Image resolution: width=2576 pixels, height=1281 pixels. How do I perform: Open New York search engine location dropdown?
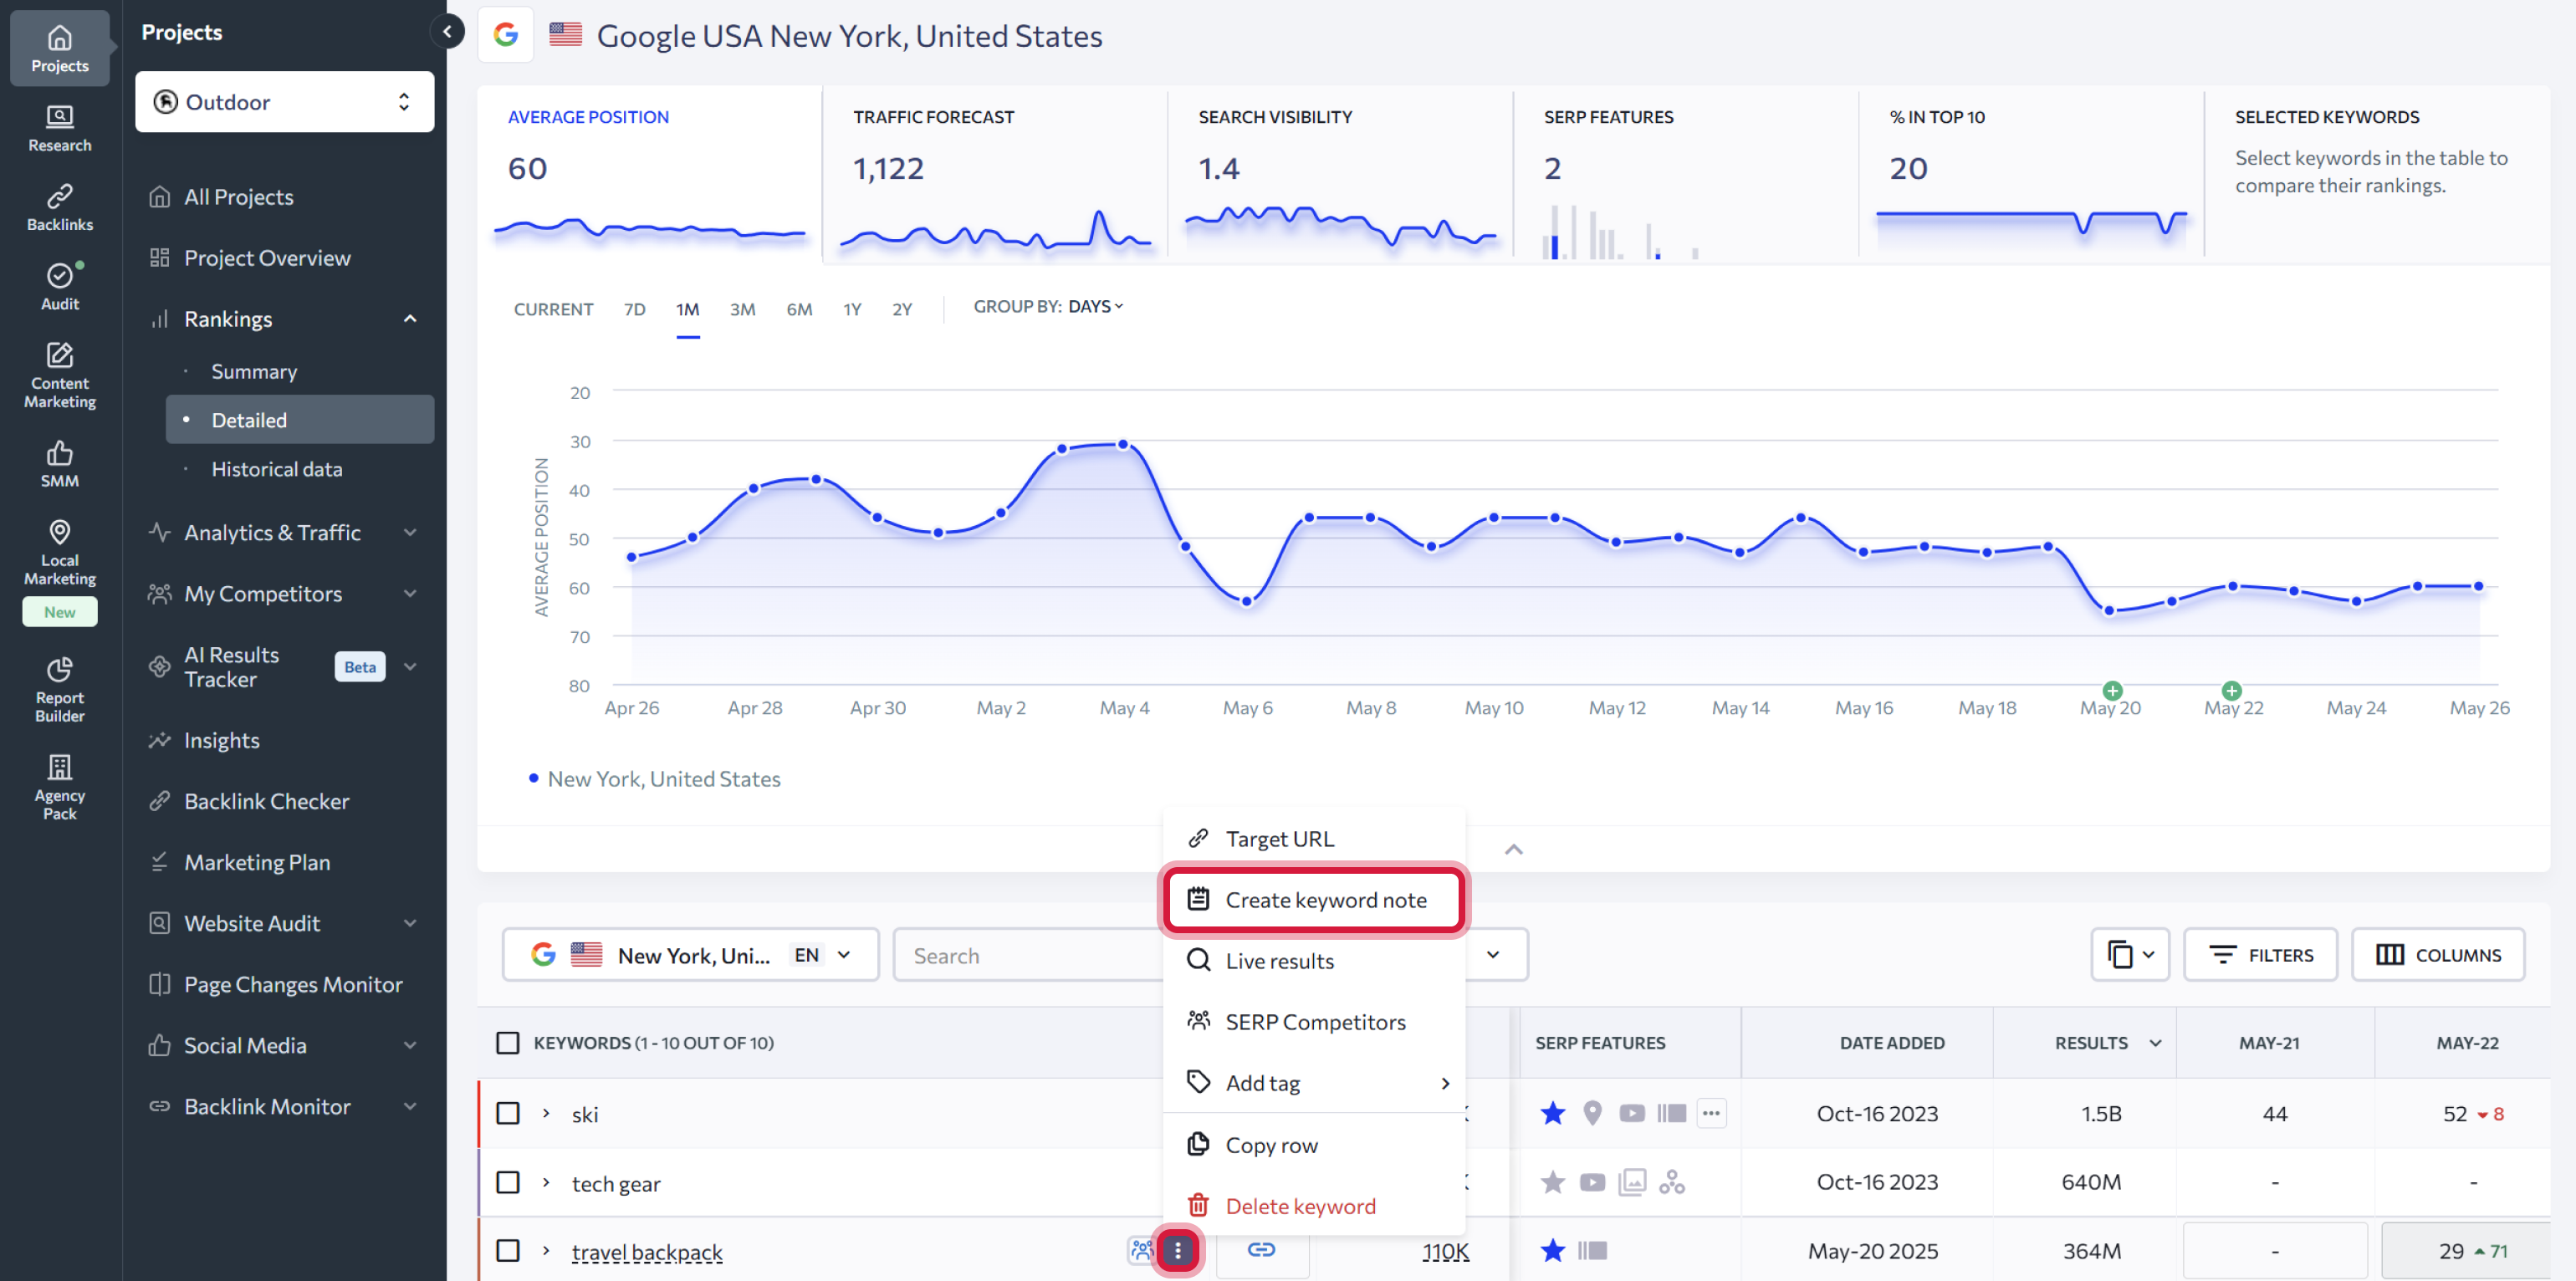[x=691, y=955]
